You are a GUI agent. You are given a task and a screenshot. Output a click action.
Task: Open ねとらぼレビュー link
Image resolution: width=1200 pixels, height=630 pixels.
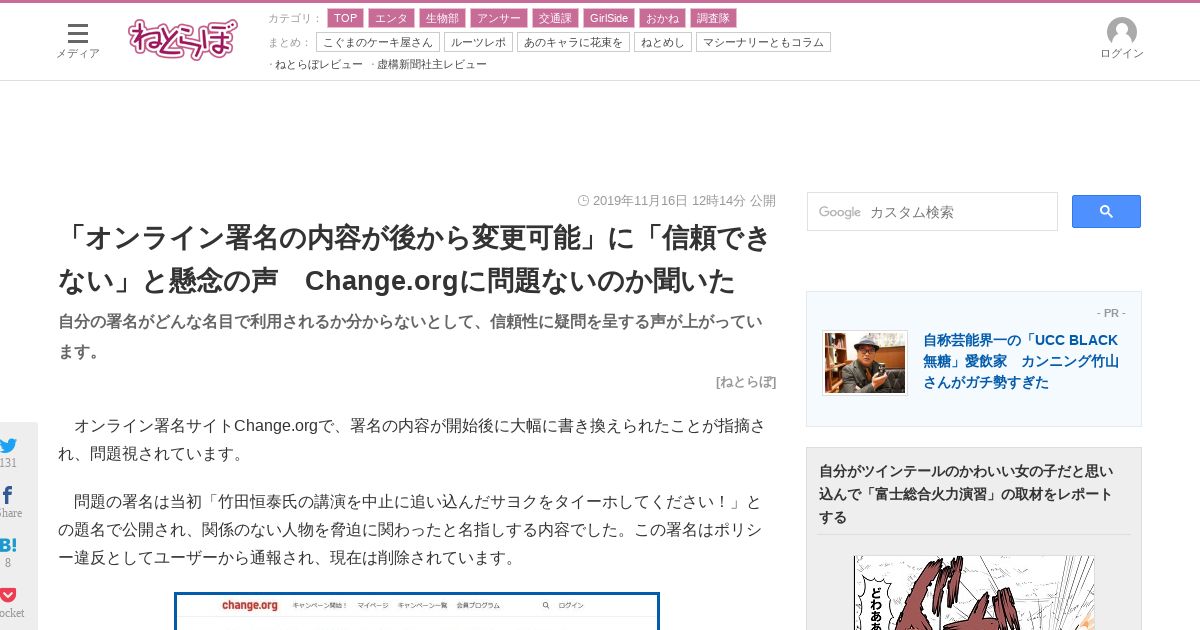[318, 64]
